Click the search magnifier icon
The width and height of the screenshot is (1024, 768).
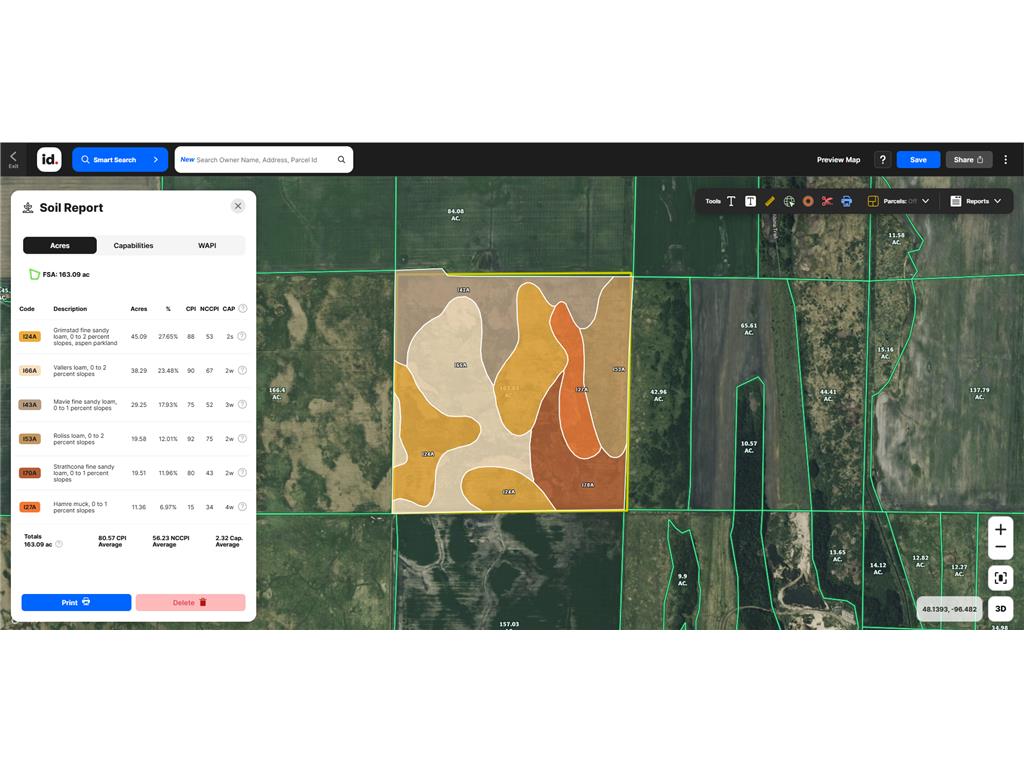[341, 159]
